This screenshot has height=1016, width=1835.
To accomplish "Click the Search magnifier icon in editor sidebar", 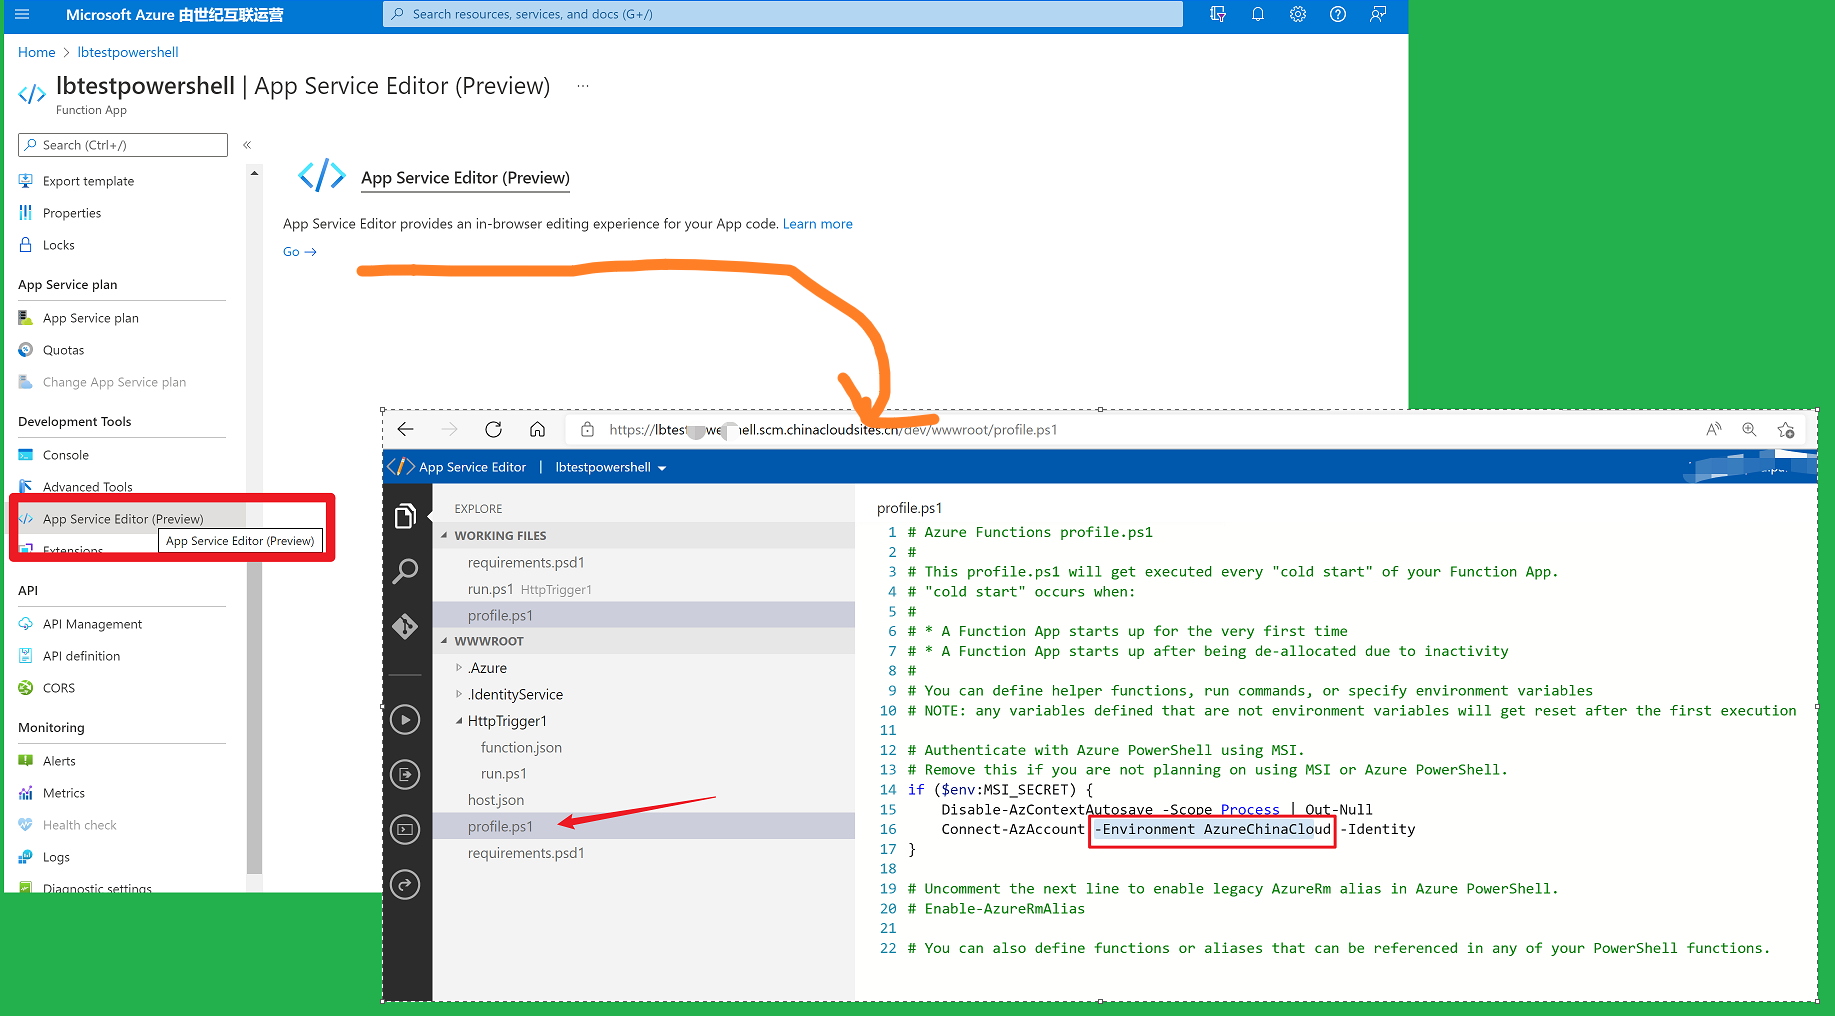I will click(405, 571).
